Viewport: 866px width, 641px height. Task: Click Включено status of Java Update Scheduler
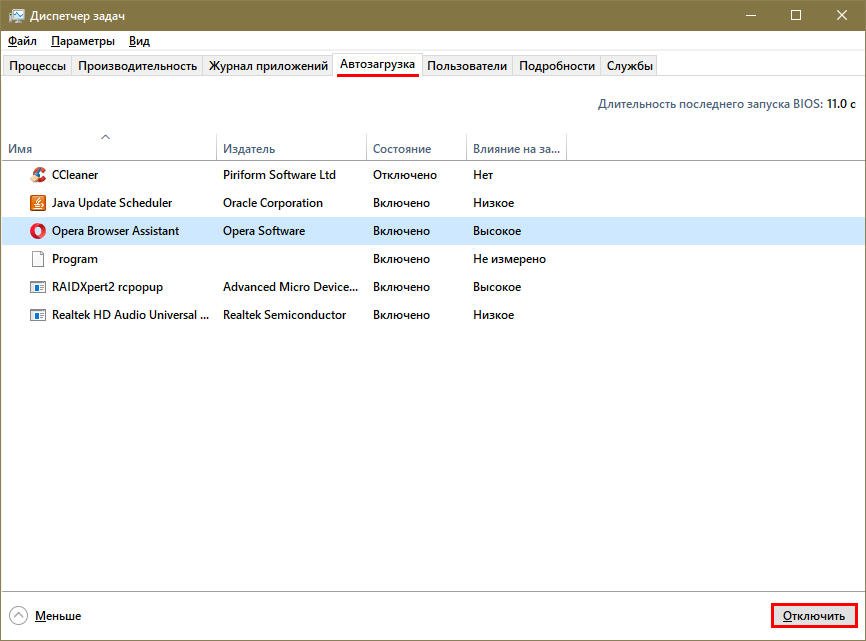(401, 203)
